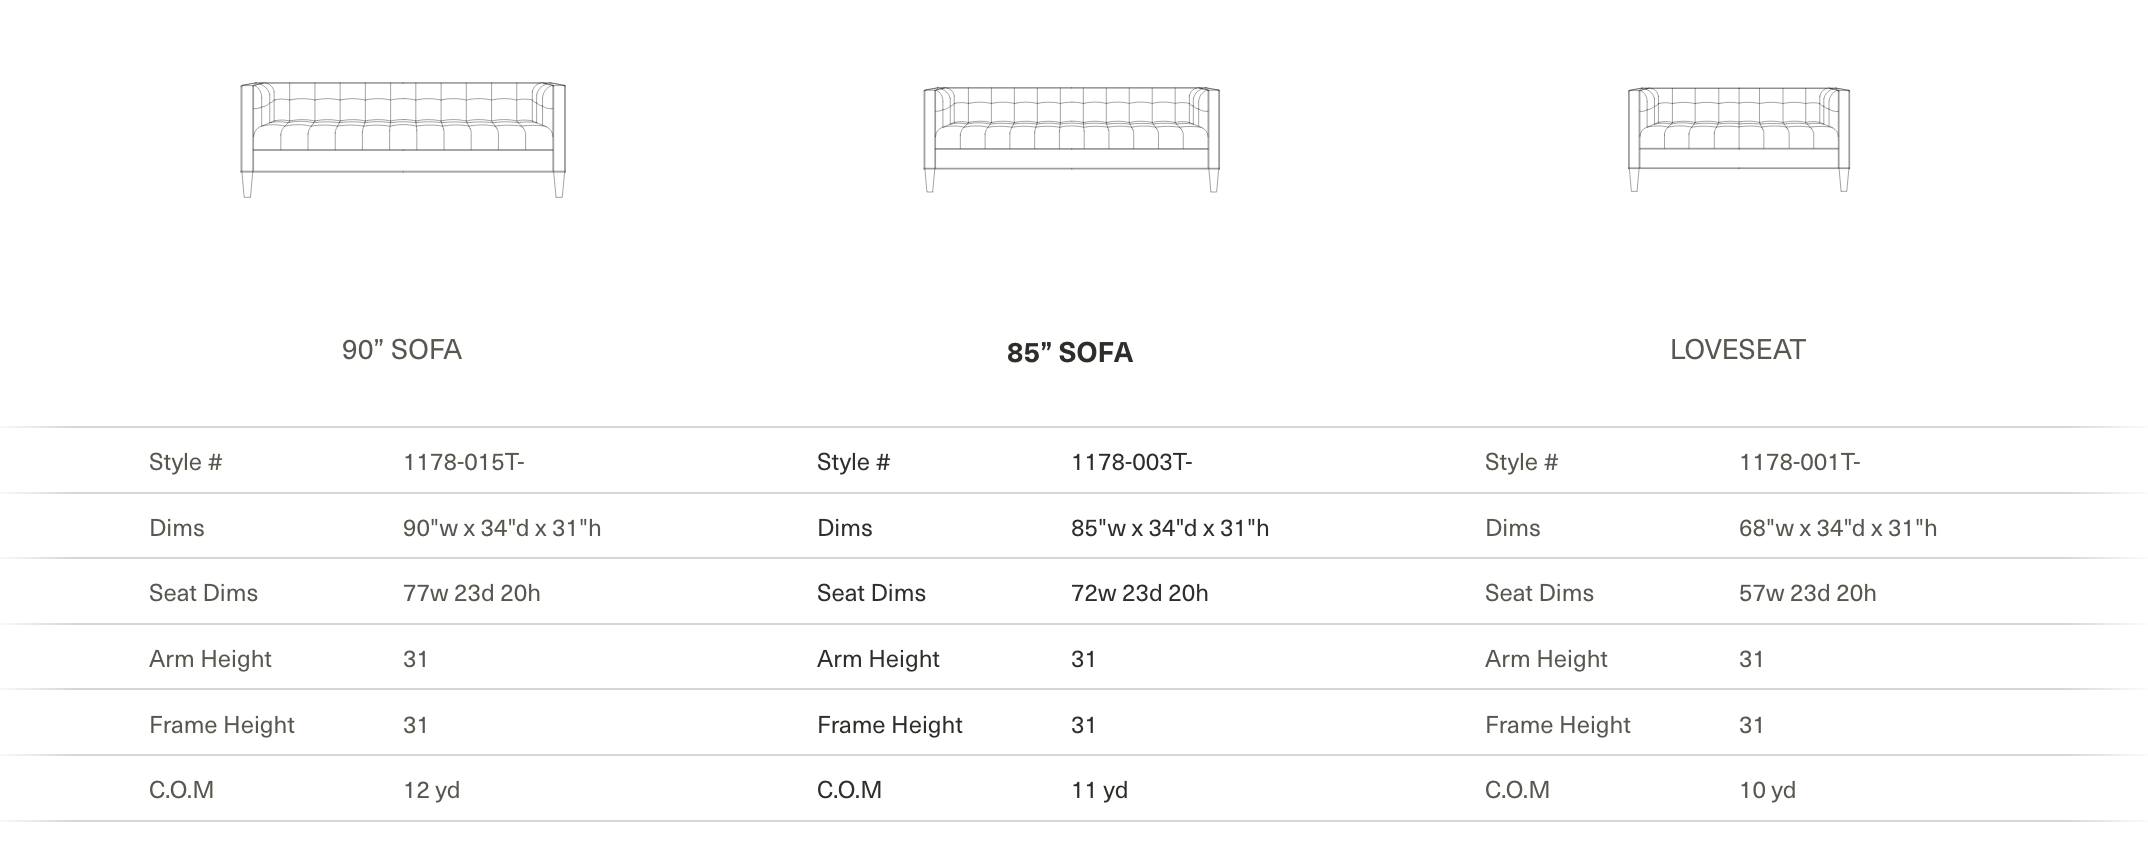
Task: Click the Arm Height label under 90" sofa
Action: pos(211,659)
